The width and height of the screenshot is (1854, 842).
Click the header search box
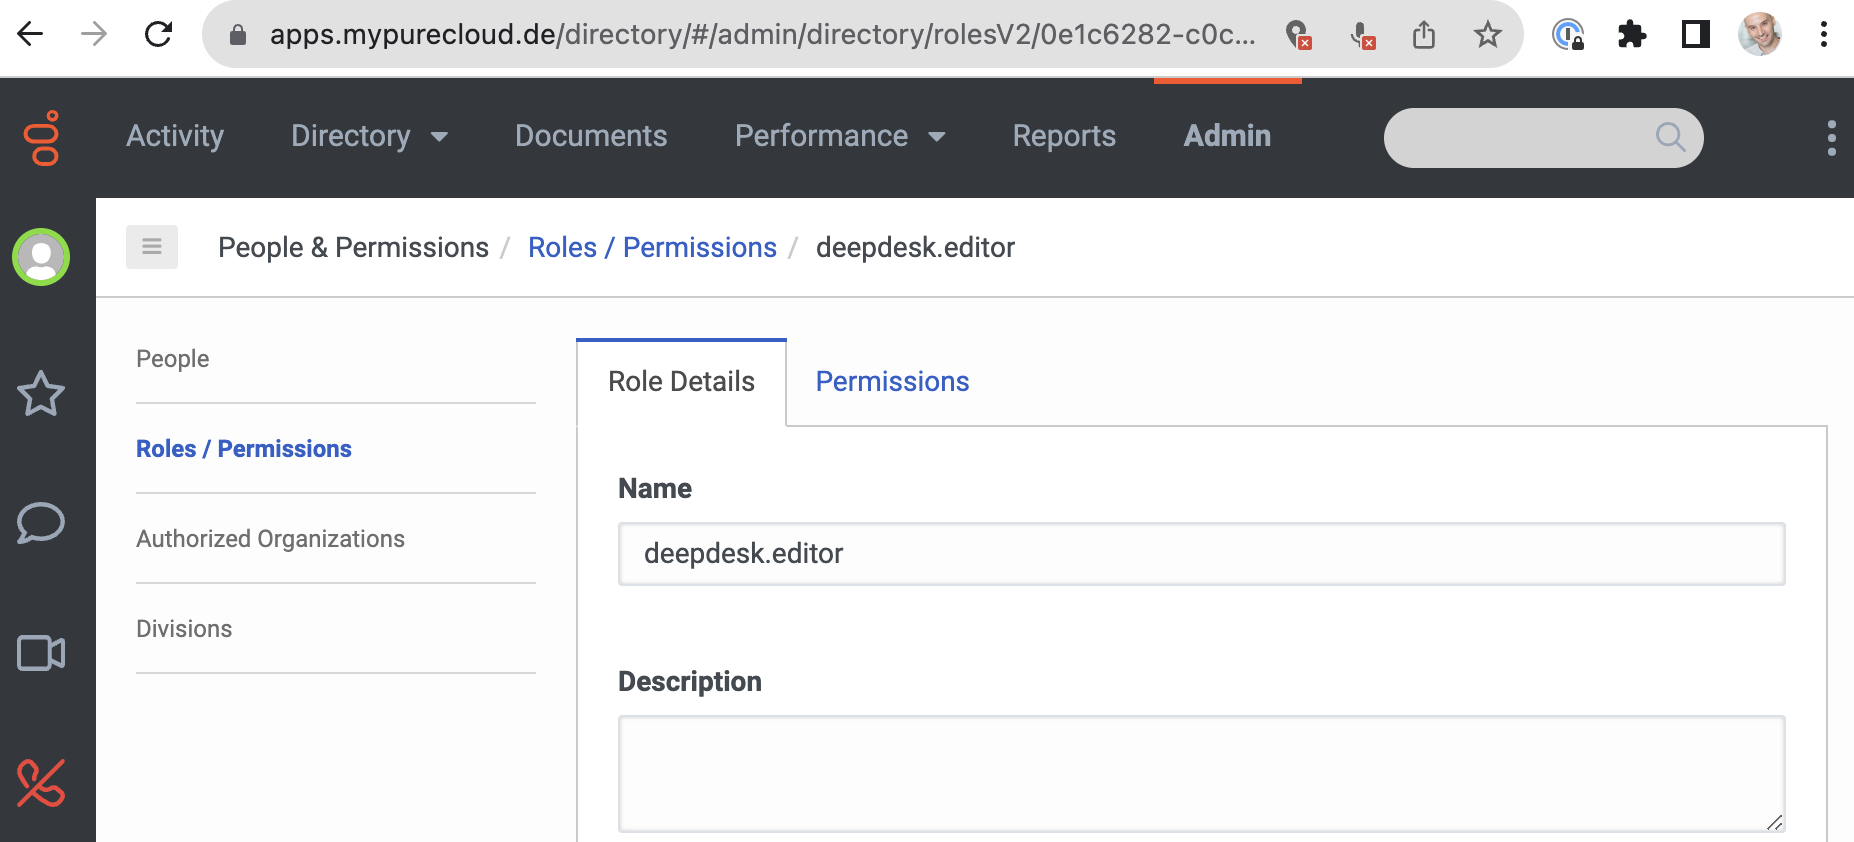tap(1543, 138)
